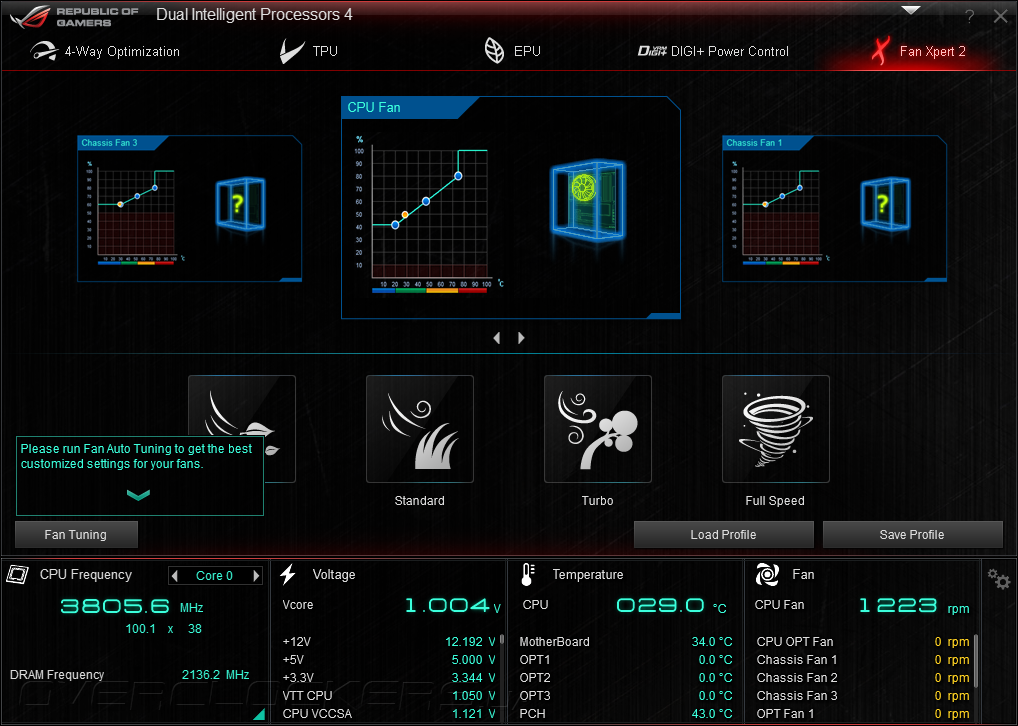Click the Republic of Gamers logo
Screen dimensions: 1018x726
[74, 17]
